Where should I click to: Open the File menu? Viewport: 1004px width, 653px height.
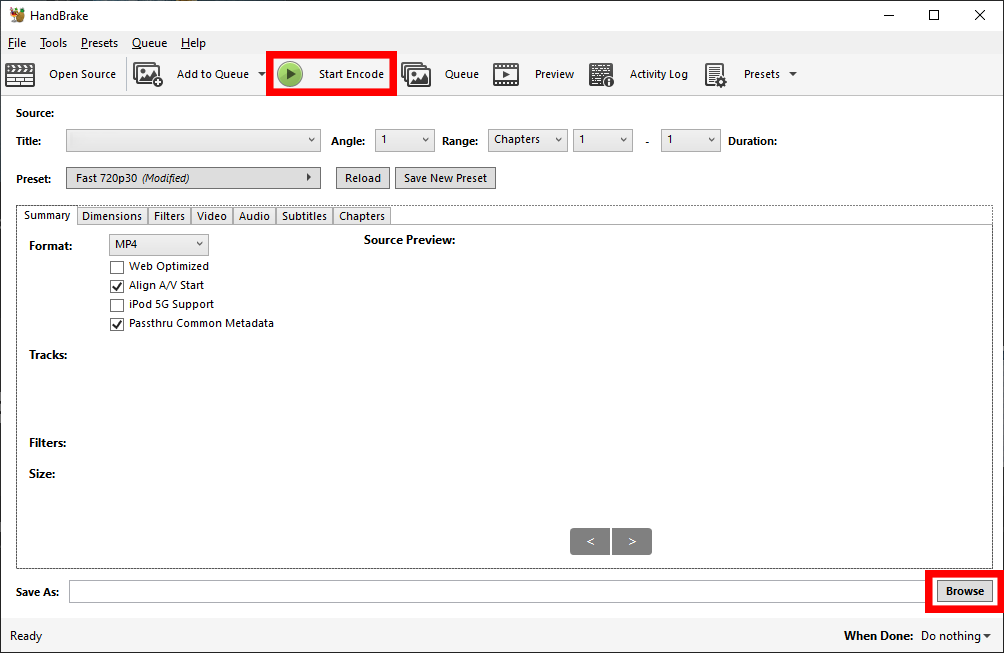[x=17, y=43]
